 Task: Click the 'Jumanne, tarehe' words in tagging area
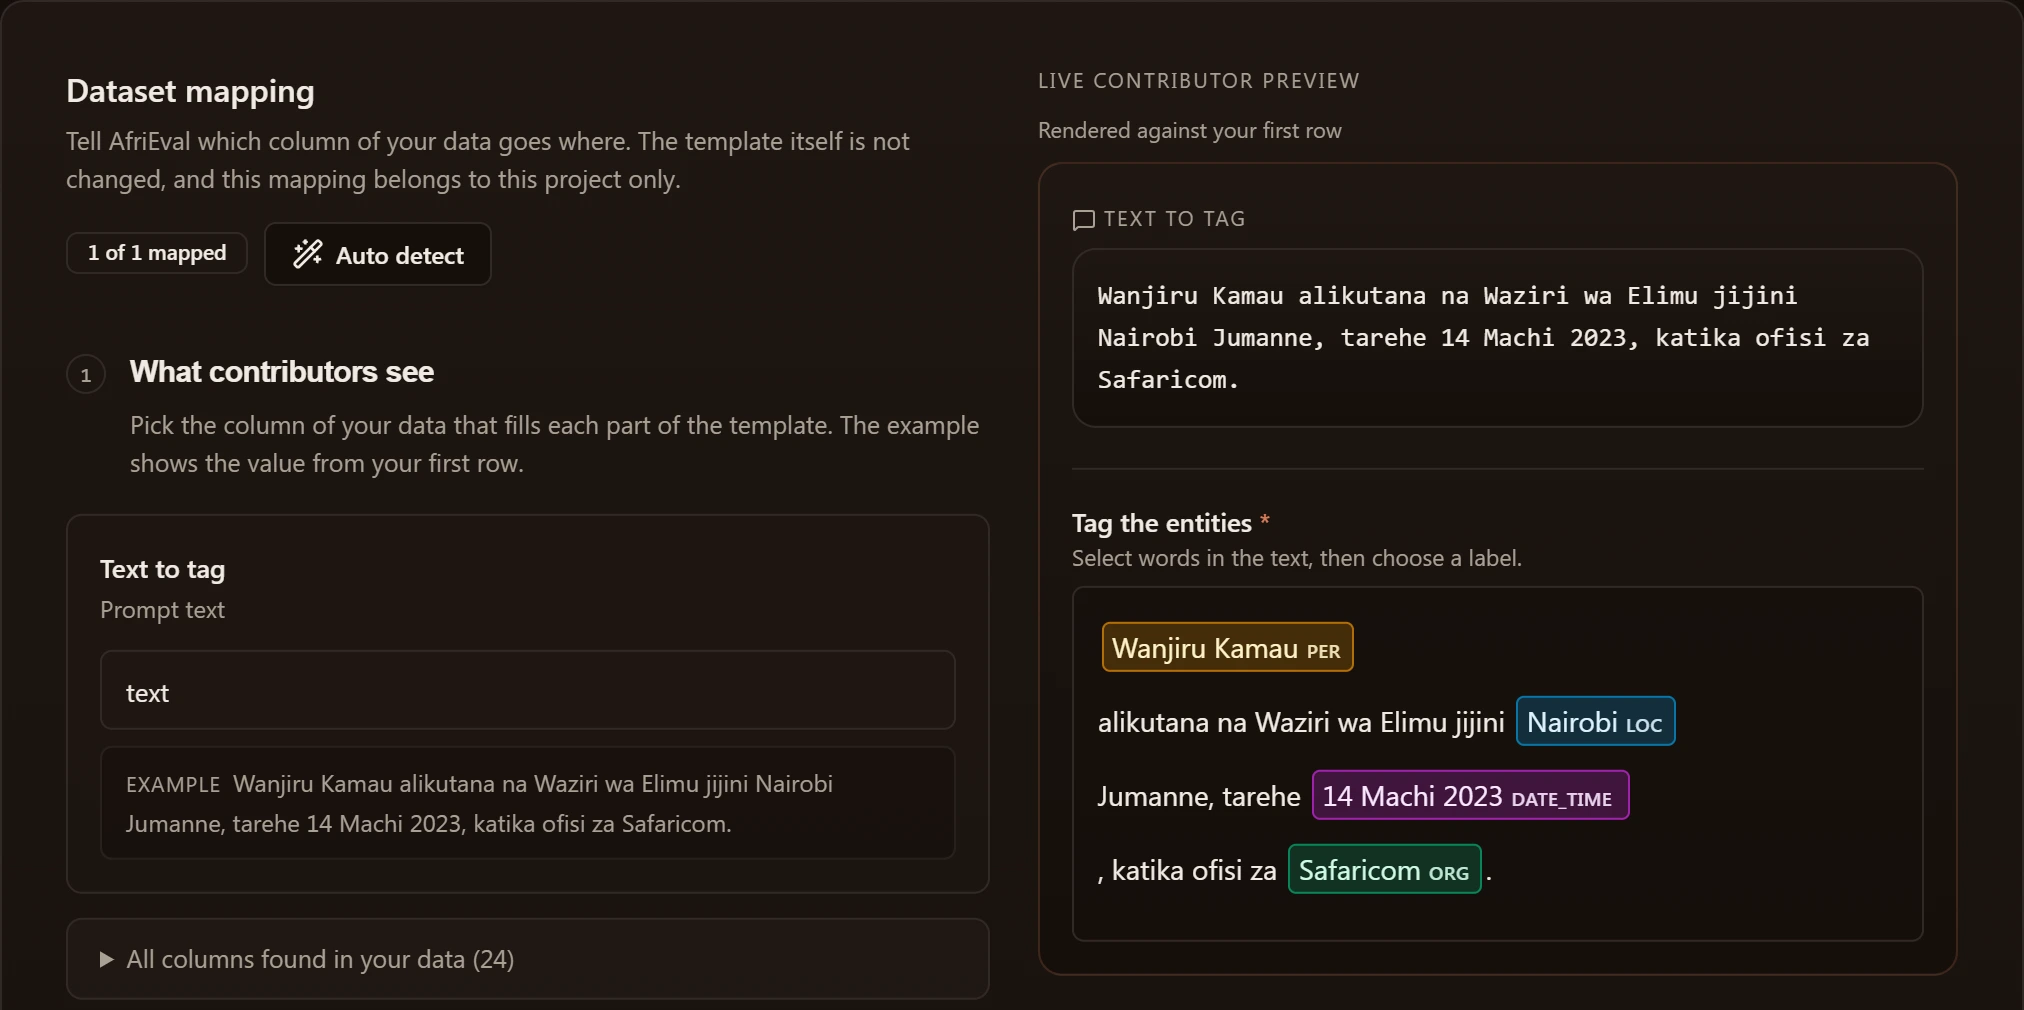pyautogui.click(x=1199, y=797)
